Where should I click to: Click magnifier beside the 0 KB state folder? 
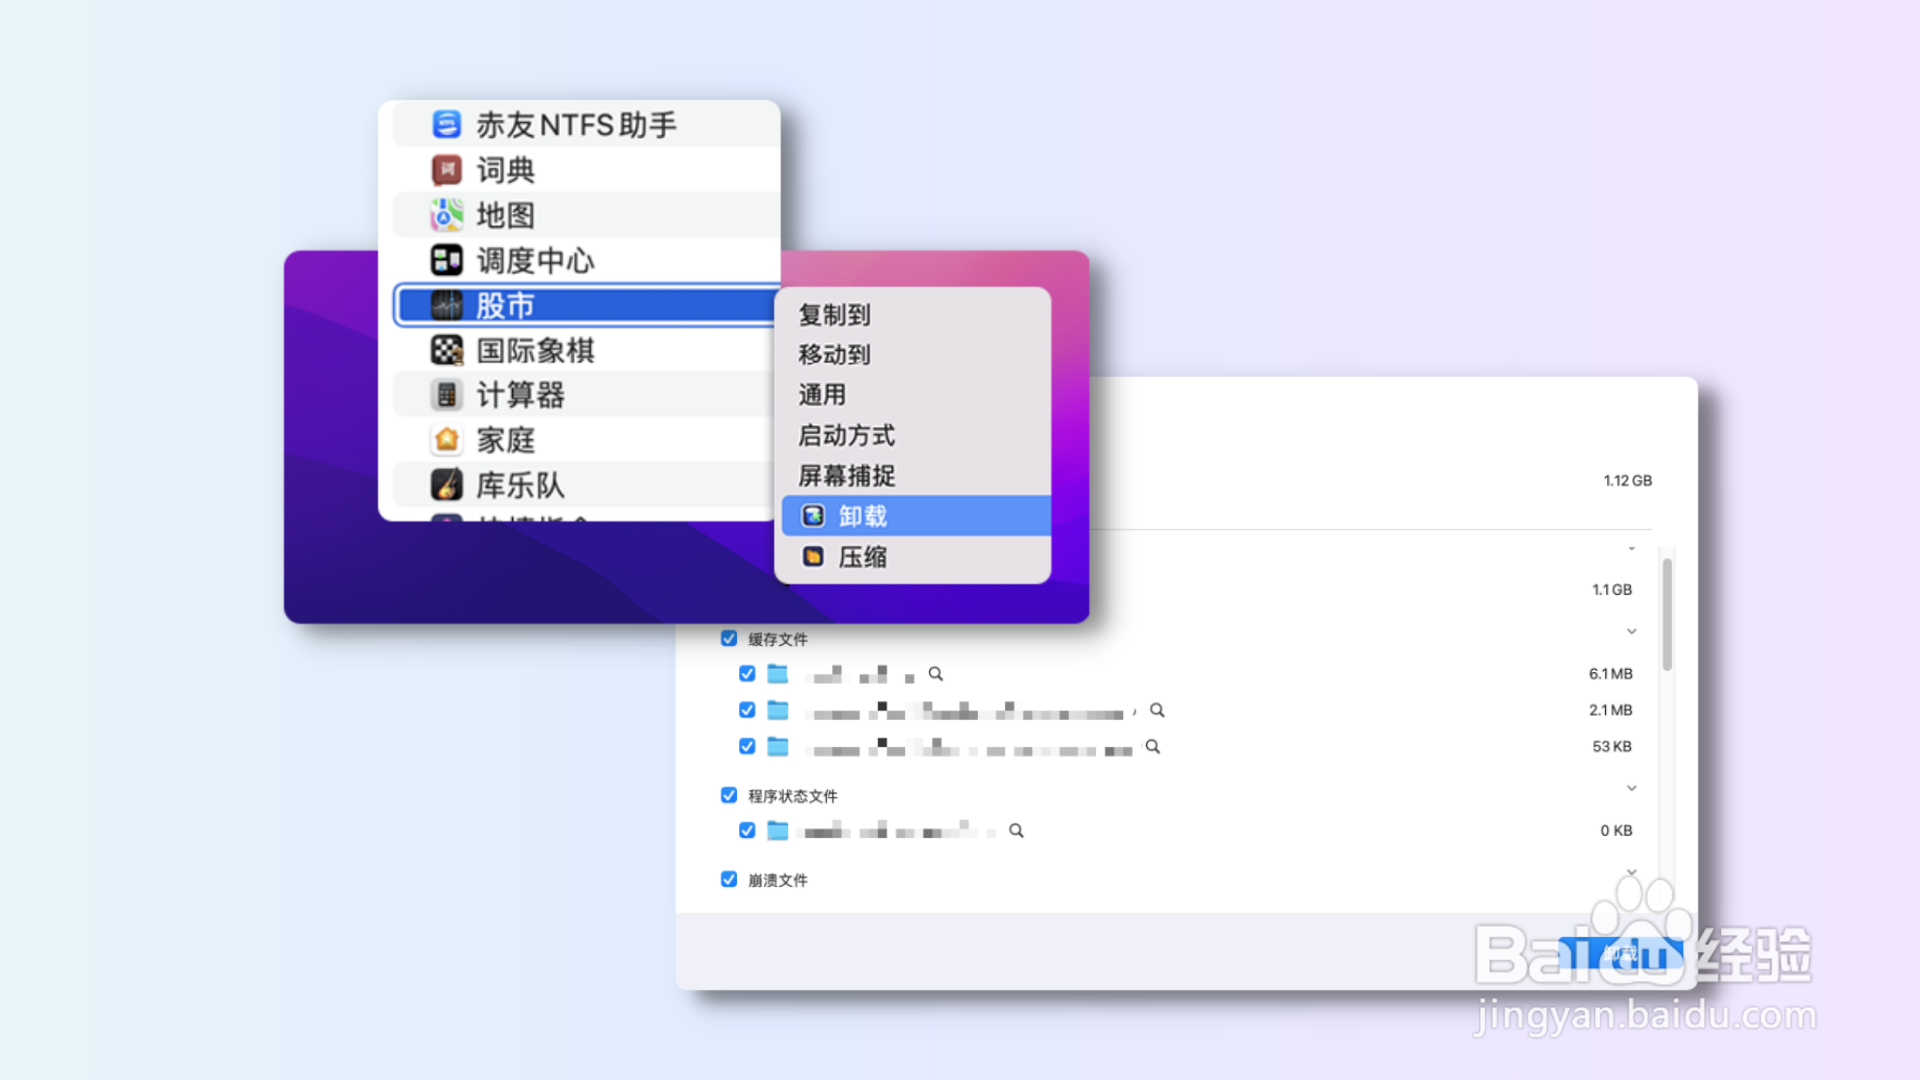[x=1016, y=831]
